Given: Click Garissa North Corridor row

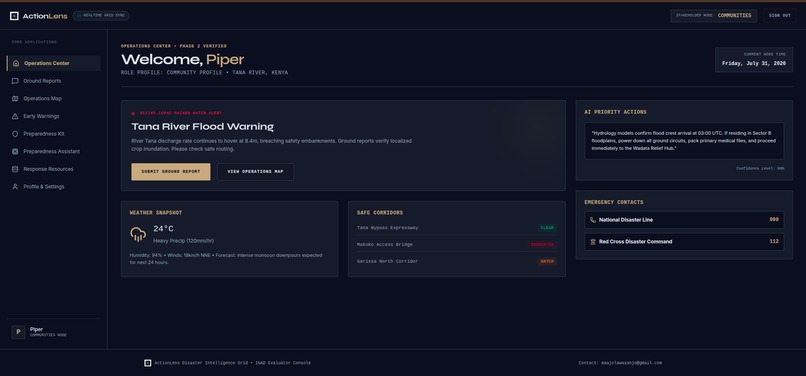Looking at the screenshot, I should 456,261.
